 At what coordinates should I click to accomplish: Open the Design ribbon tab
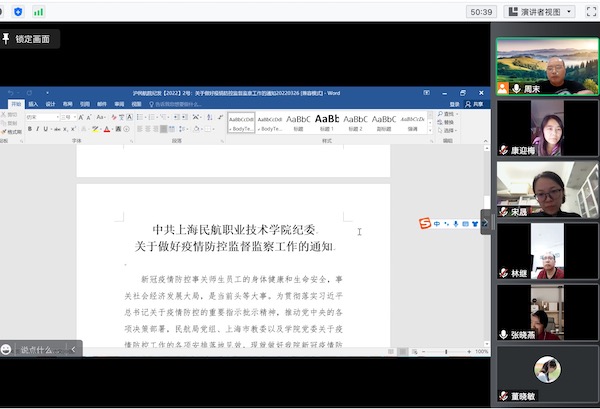pos(51,104)
